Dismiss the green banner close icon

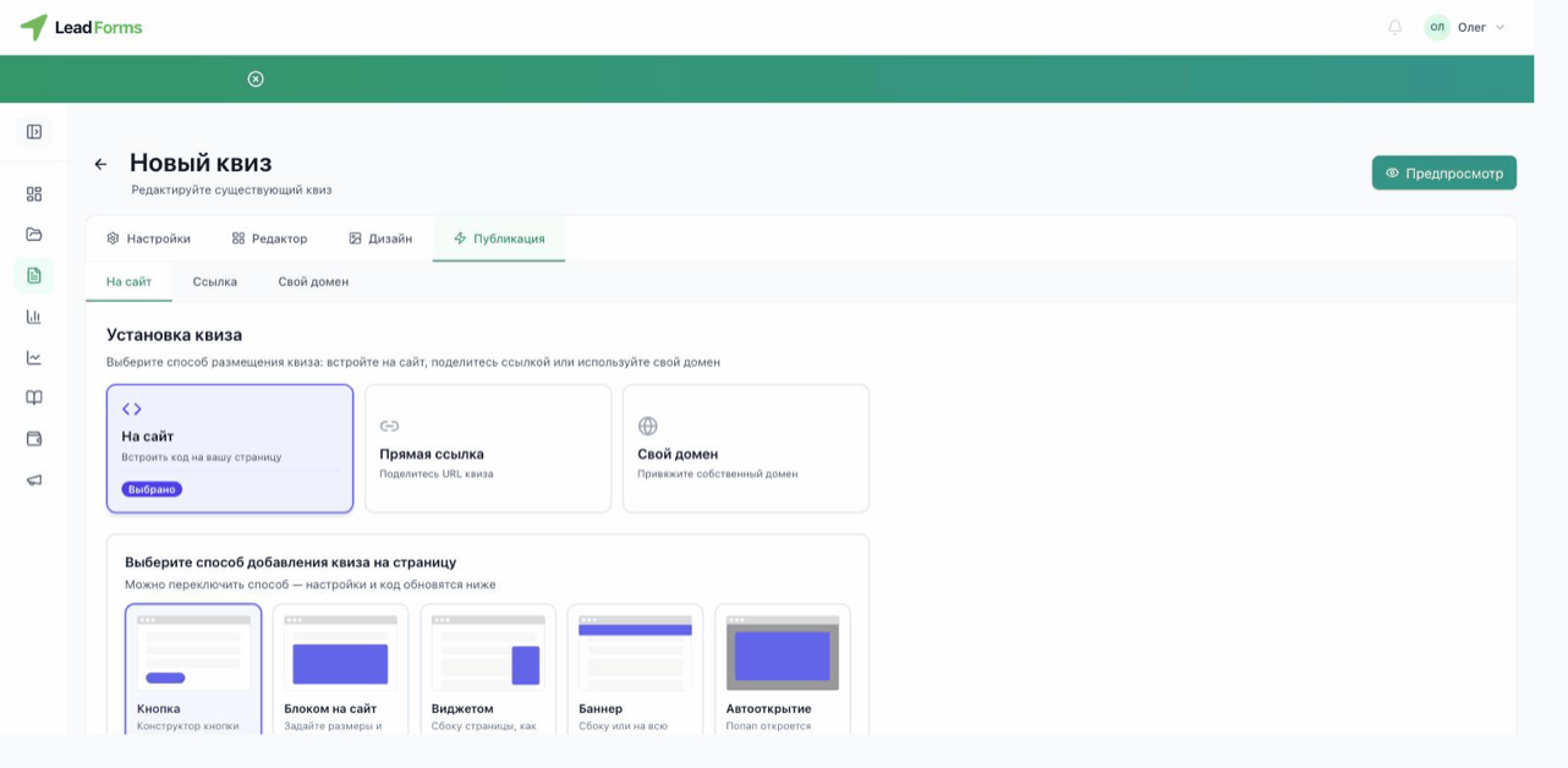(256, 79)
